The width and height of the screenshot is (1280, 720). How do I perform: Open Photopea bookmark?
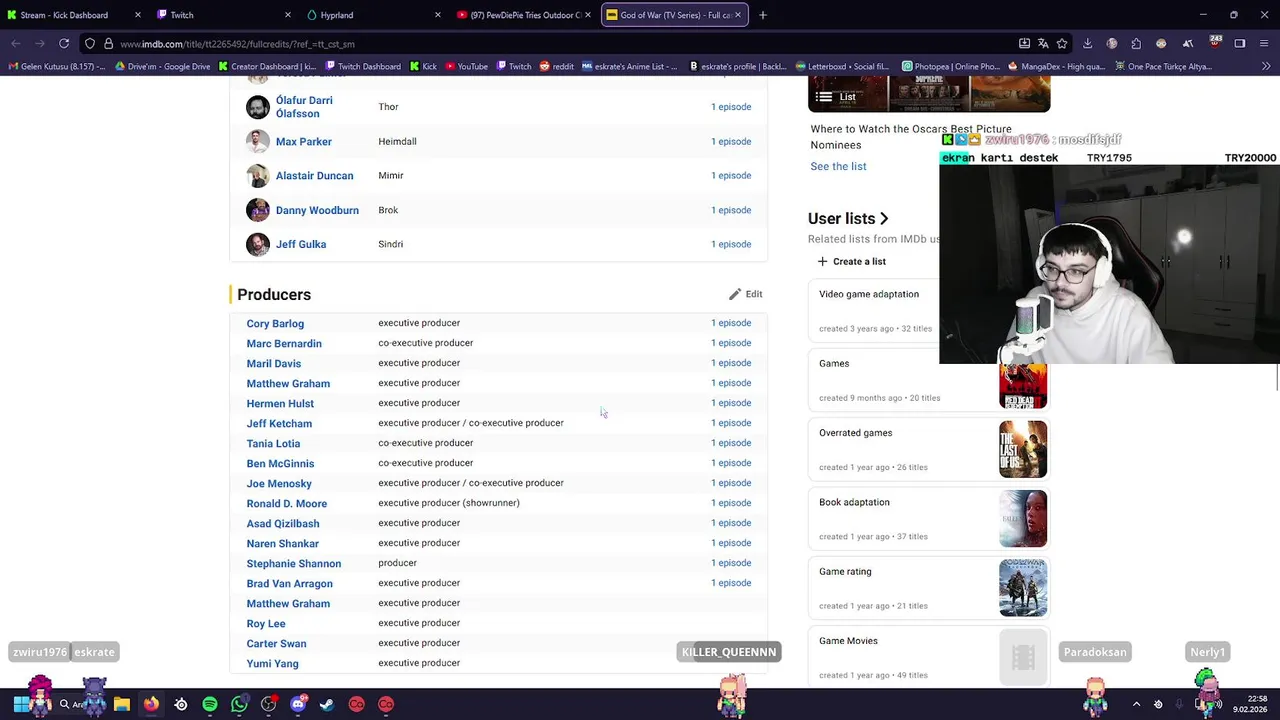950,66
